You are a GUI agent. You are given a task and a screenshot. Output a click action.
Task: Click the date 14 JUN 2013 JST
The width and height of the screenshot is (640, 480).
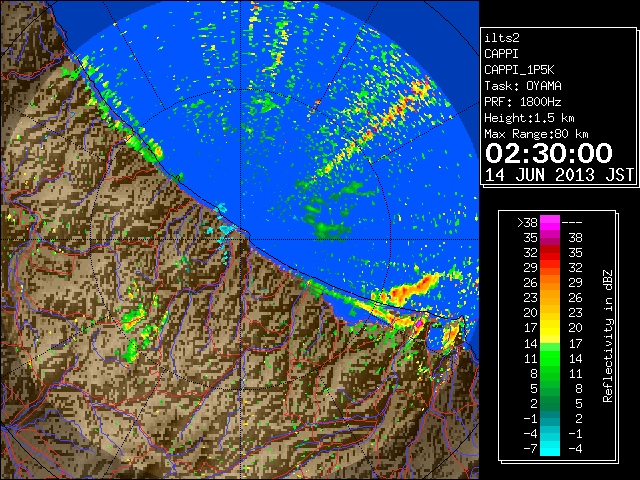click(x=559, y=175)
